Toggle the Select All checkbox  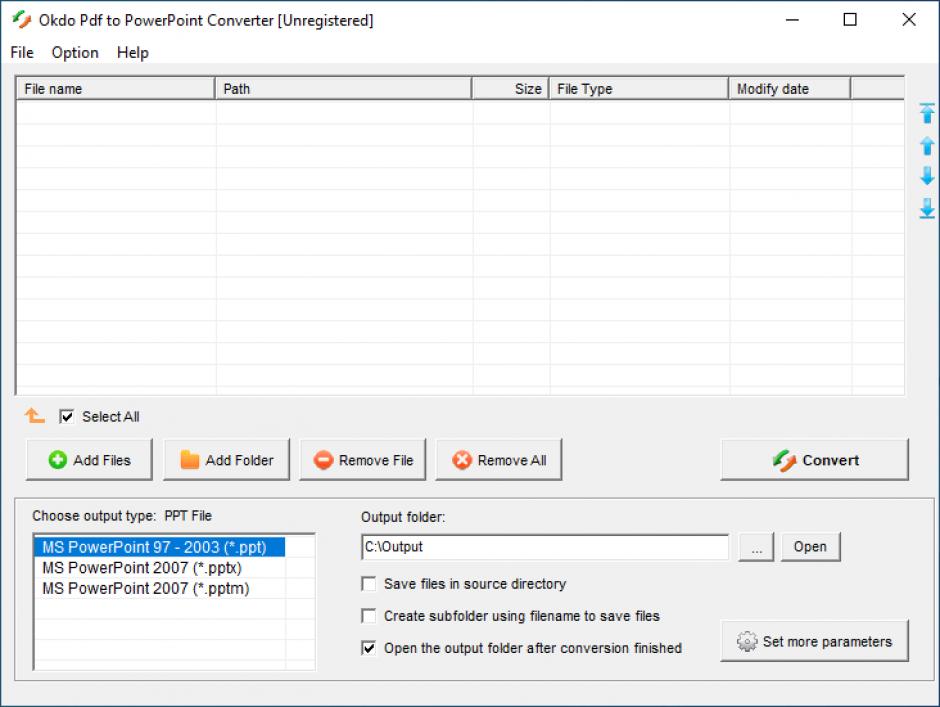tap(67, 416)
